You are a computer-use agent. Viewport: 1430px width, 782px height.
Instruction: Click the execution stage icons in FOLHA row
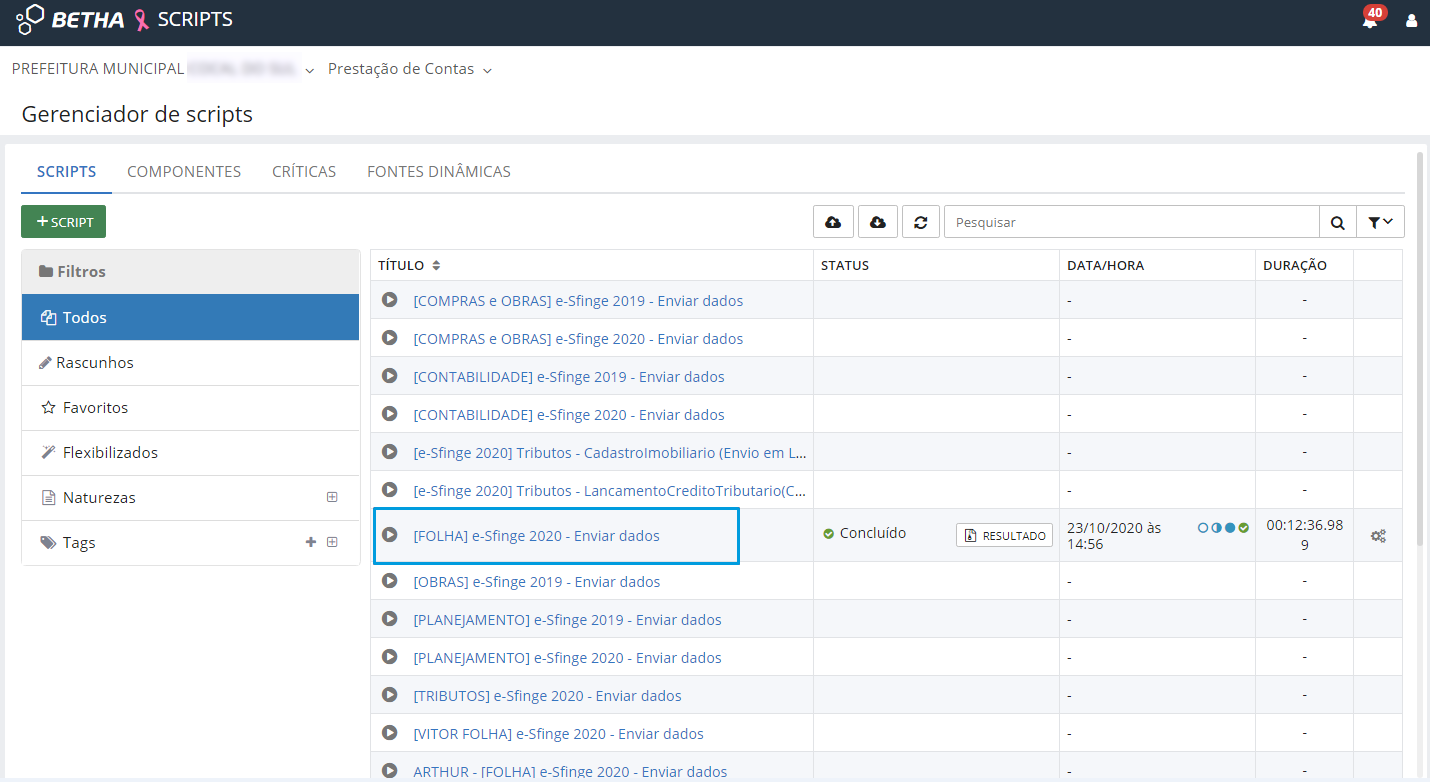point(1223,527)
